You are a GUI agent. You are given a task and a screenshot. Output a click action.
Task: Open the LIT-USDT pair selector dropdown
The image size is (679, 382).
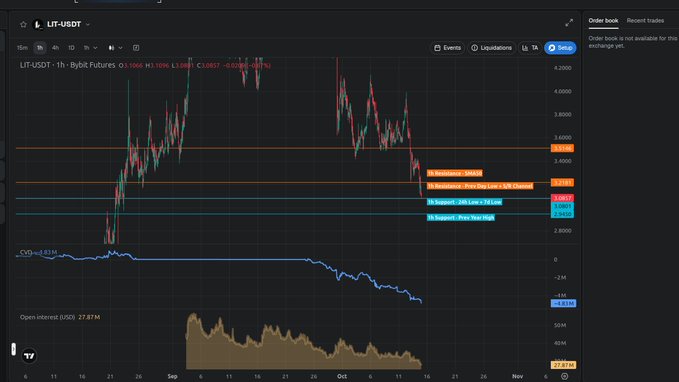pyautogui.click(x=87, y=25)
